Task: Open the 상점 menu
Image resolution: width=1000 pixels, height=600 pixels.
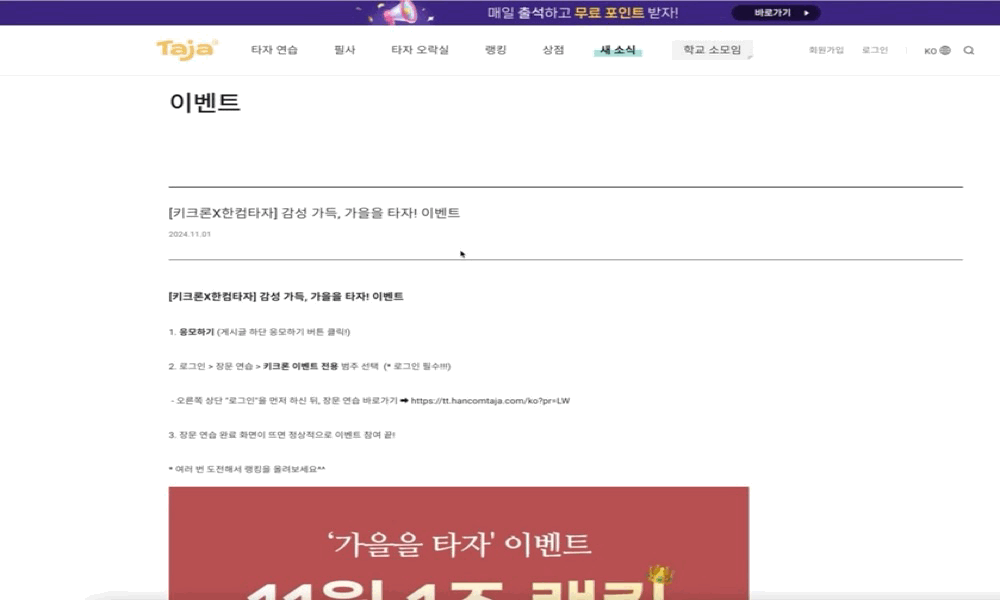Action: click(x=553, y=50)
